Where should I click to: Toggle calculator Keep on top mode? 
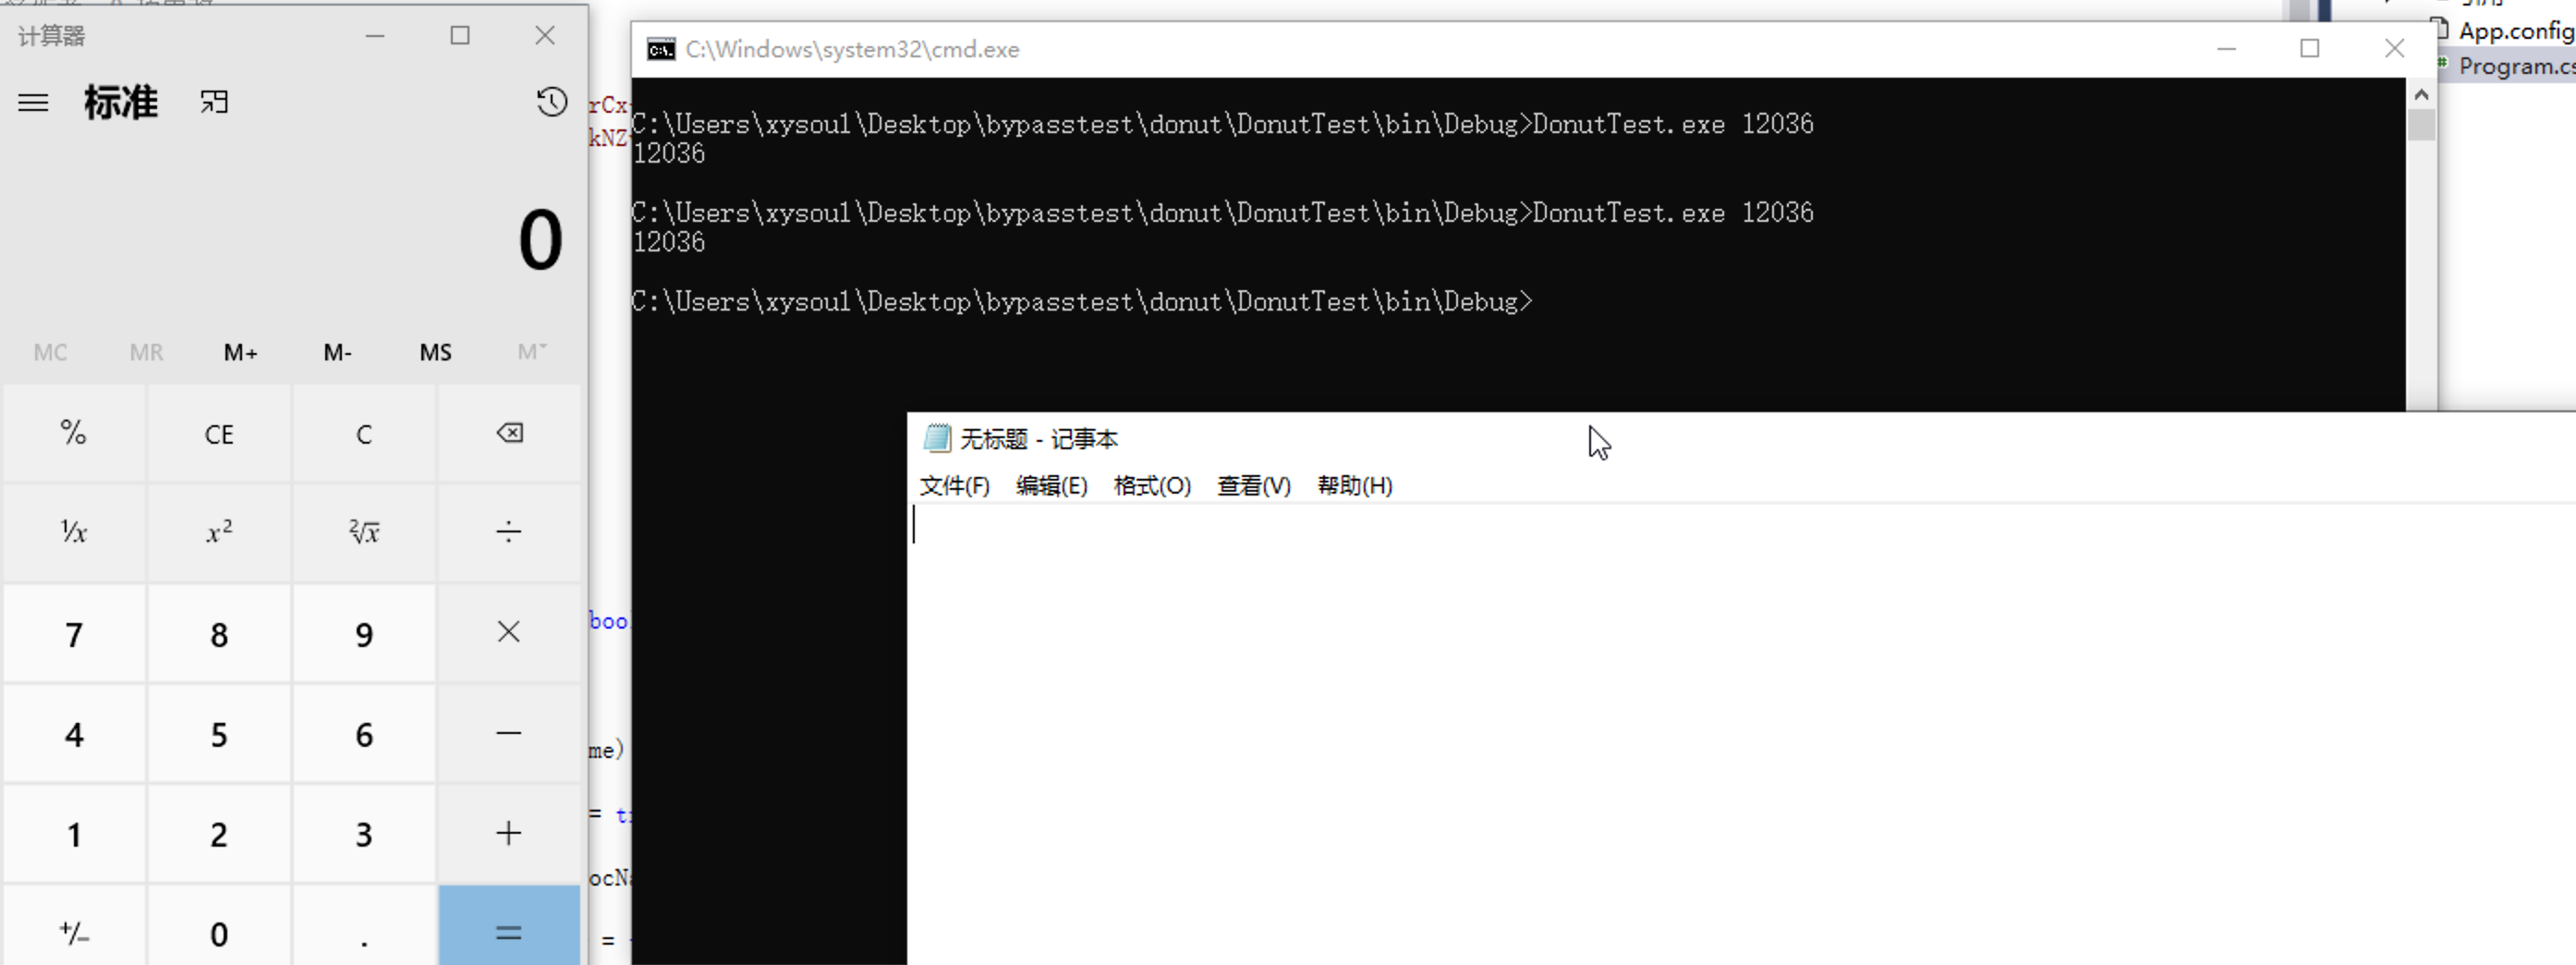click(x=214, y=103)
